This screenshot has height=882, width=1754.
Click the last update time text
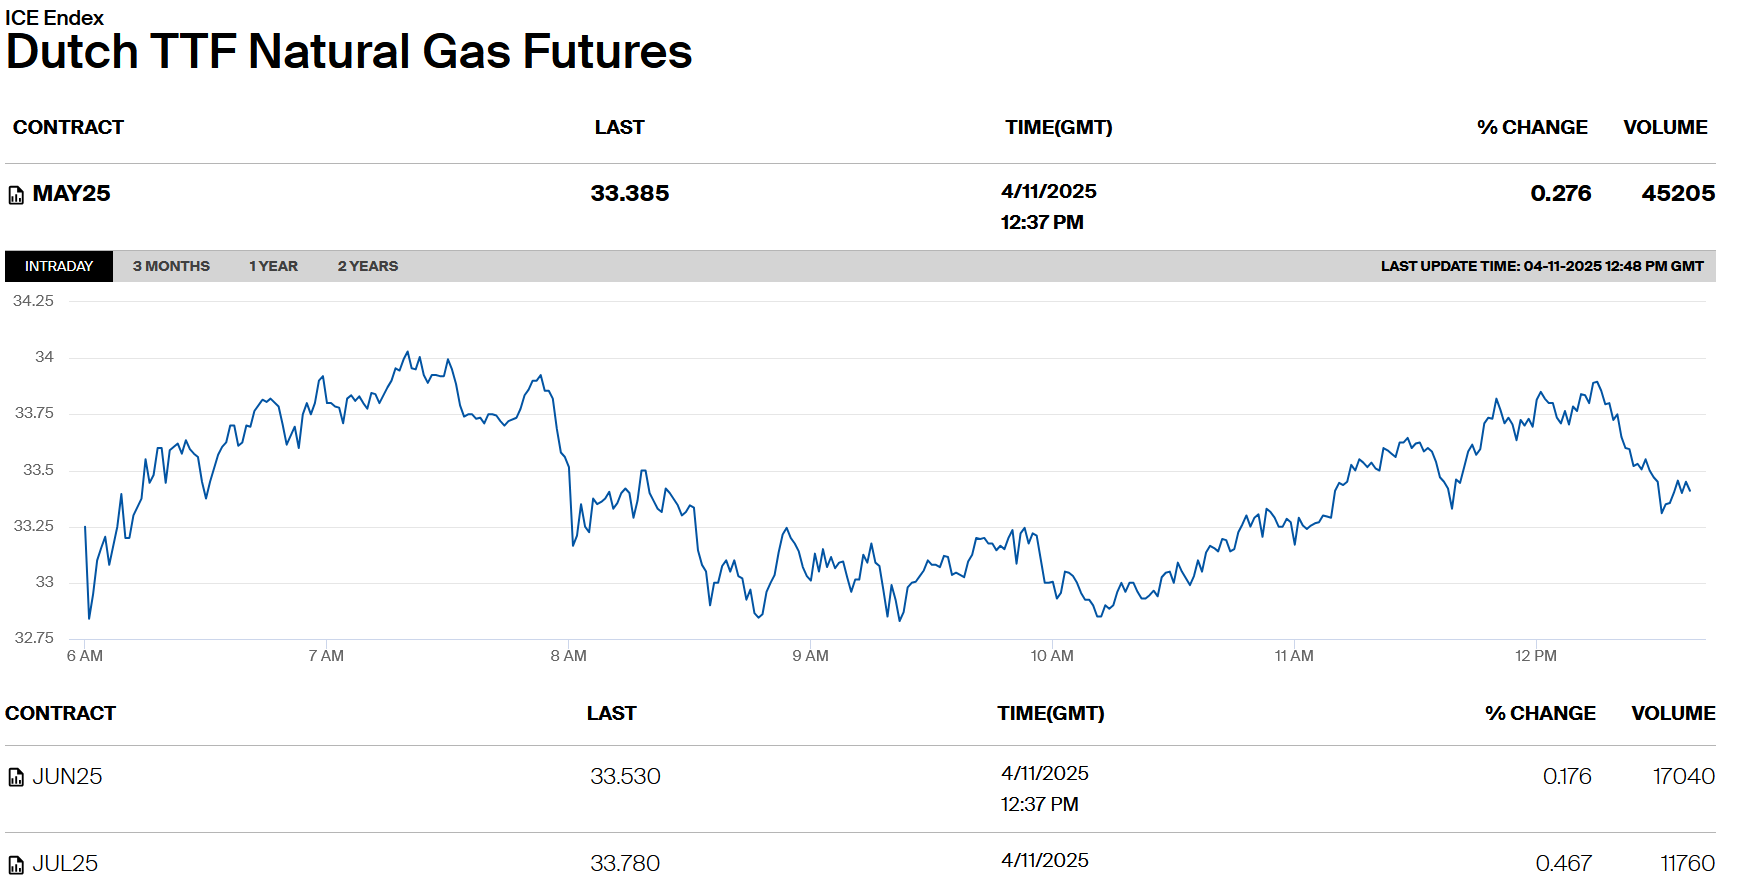coord(1541,266)
